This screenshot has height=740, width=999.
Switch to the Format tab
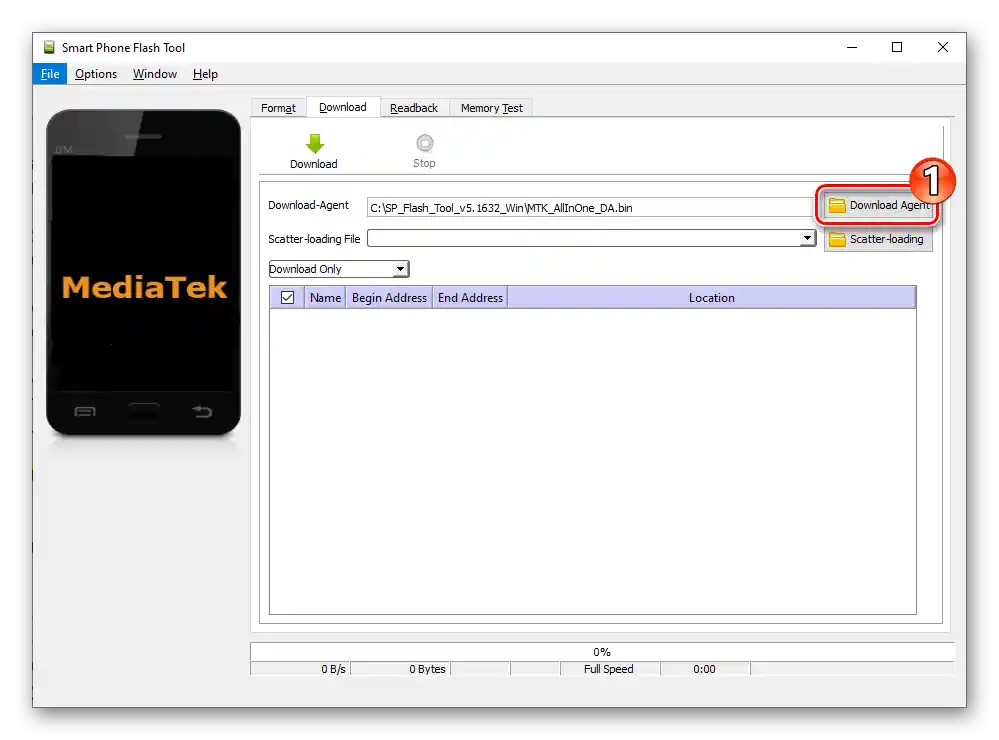pyautogui.click(x=278, y=107)
